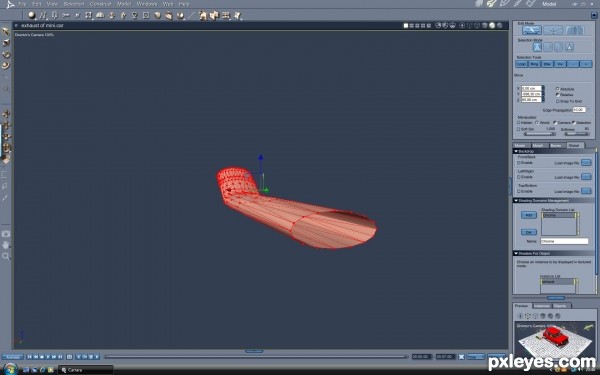
Task: Go to last frame in the animation controls
Action: pyautogui.click(x=60, y=357)
